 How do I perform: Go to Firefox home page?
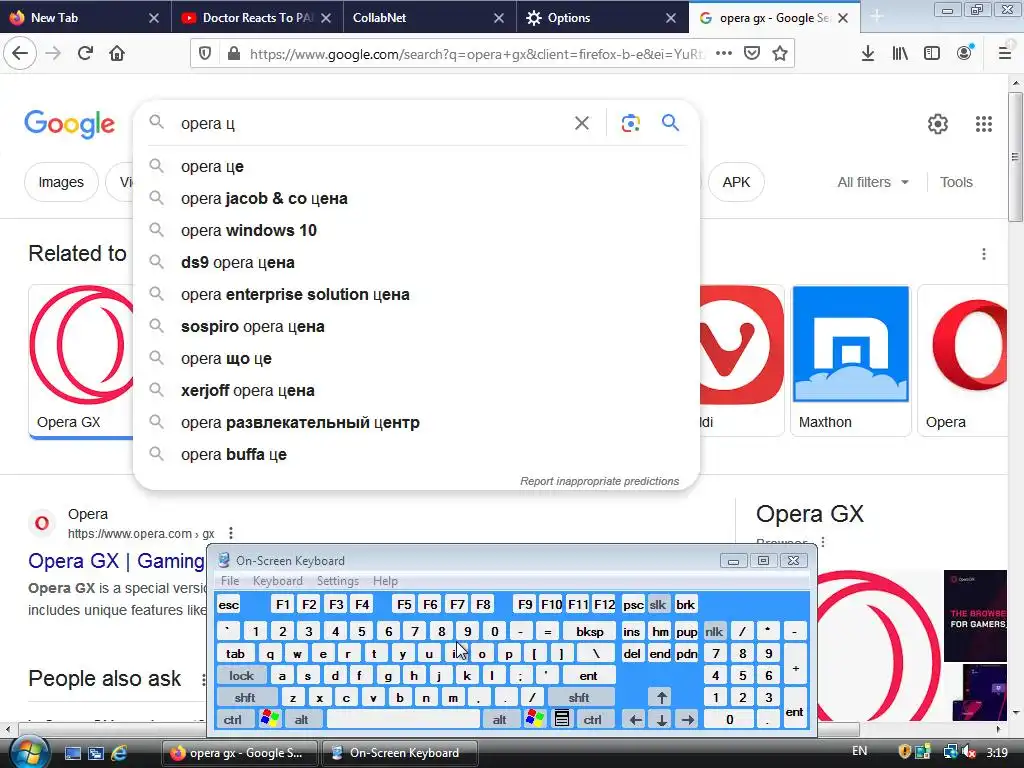point(117,54)
